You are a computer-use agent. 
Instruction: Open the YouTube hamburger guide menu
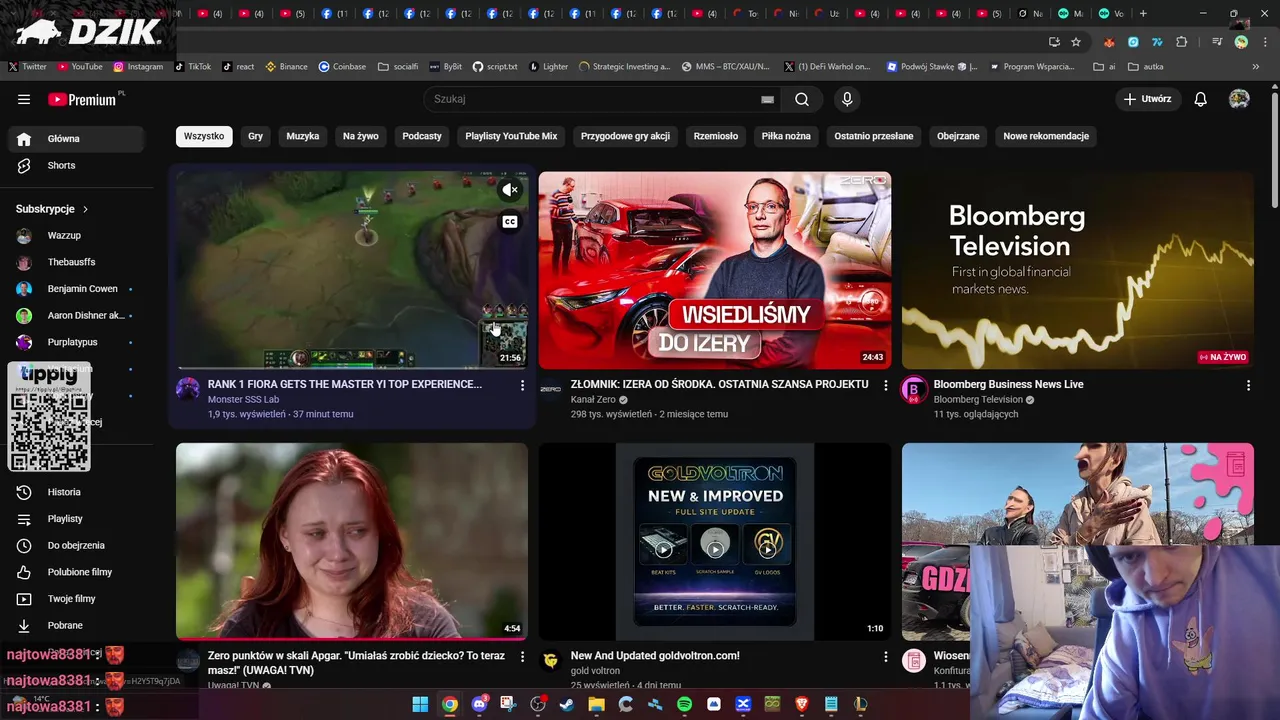pyautogui.click(x=24, y=99)
